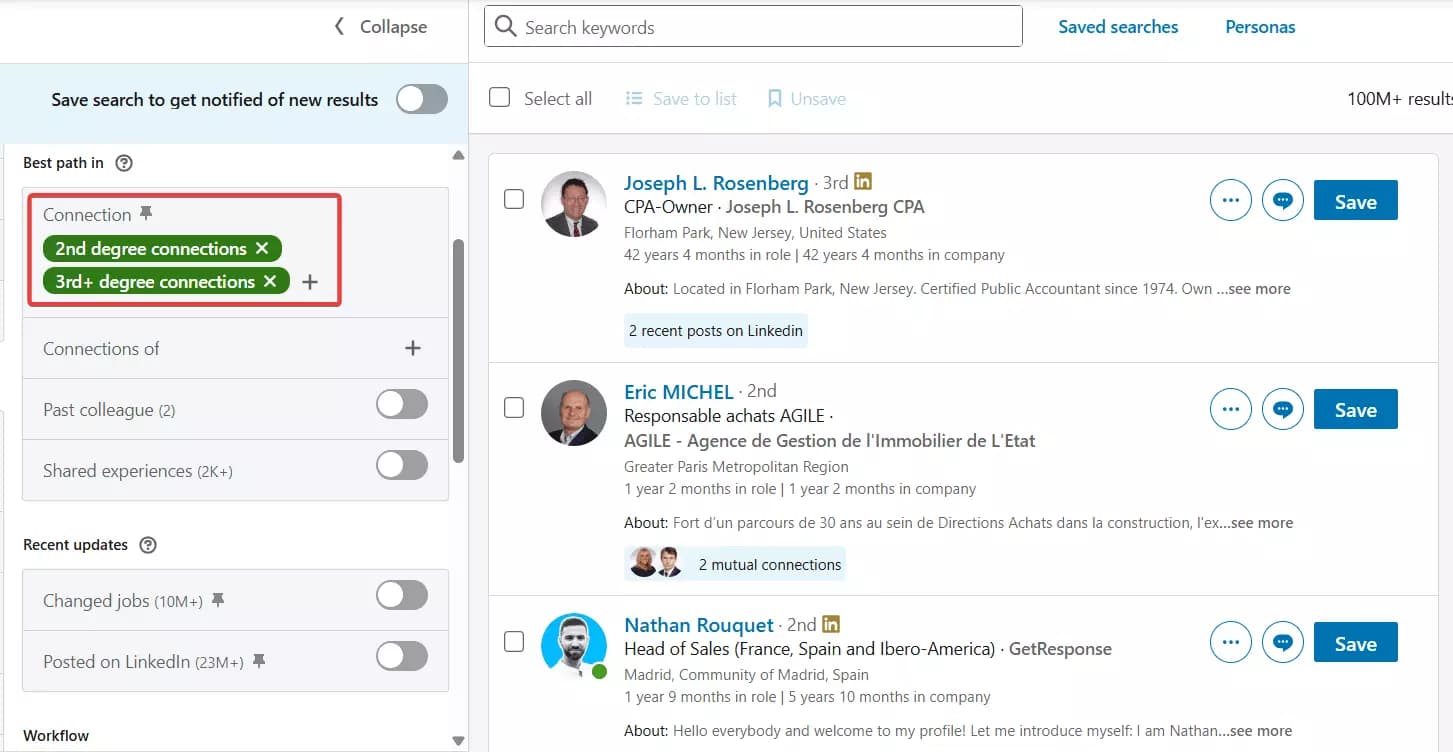Screen dimensions: 1453x752
Task: Click the search magnifier icon
Action: click(505, 26)
